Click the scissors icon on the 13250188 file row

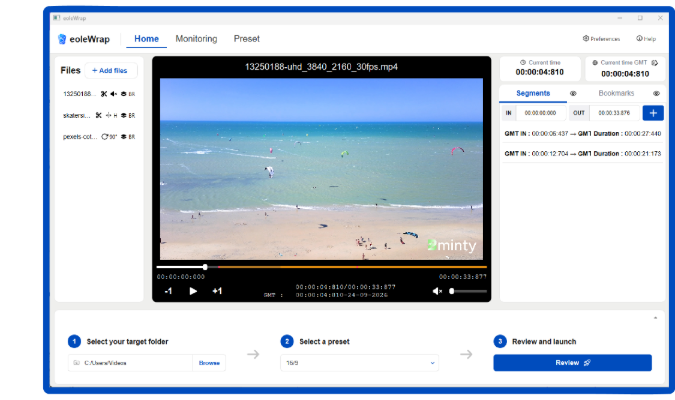click(x=104, y=94)
